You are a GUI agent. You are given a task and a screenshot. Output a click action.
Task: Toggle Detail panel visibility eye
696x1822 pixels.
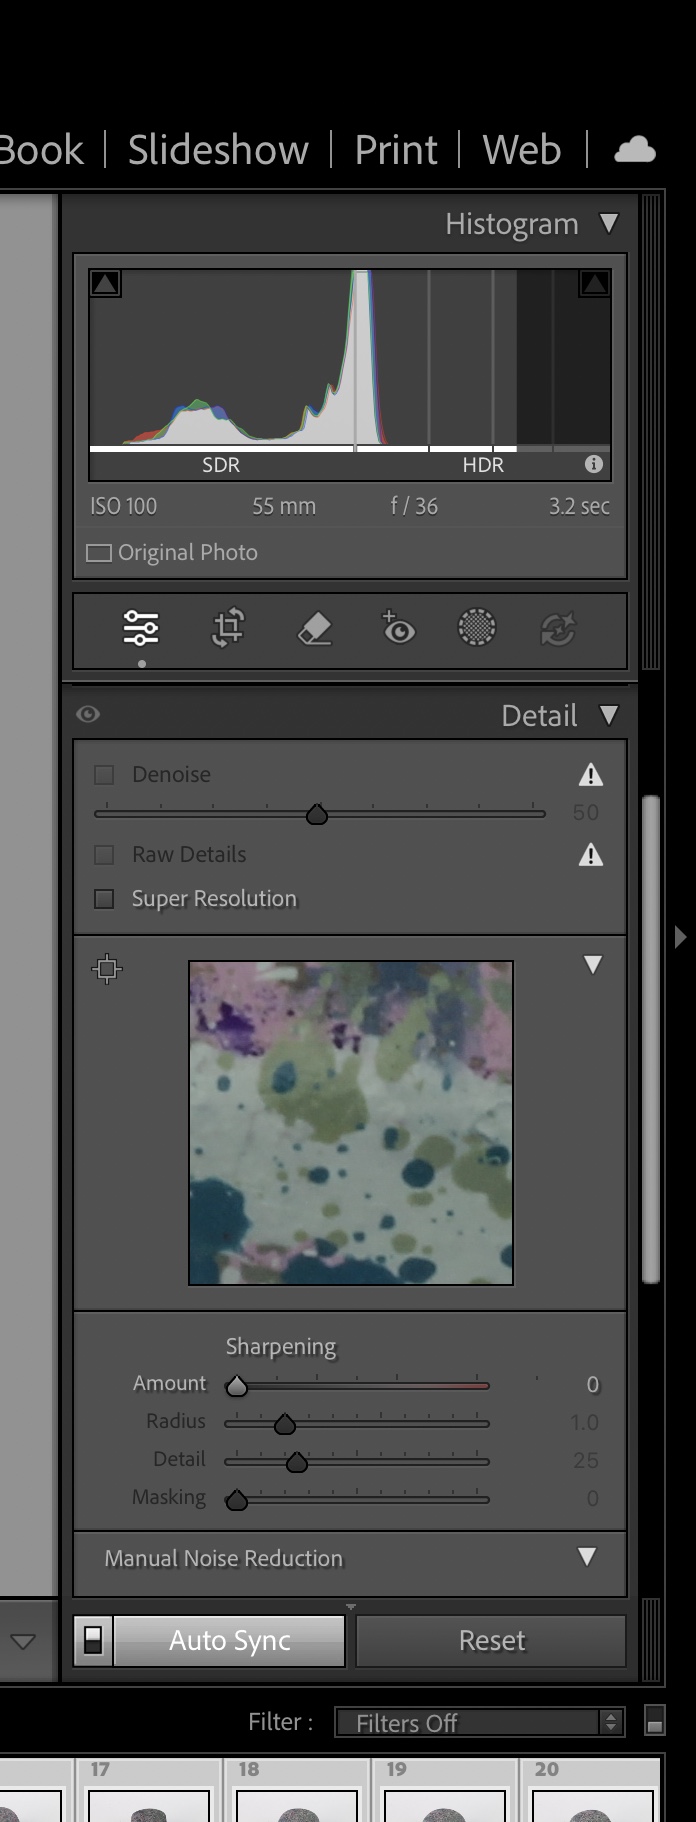pyautogui.click(x=88, y=714)
